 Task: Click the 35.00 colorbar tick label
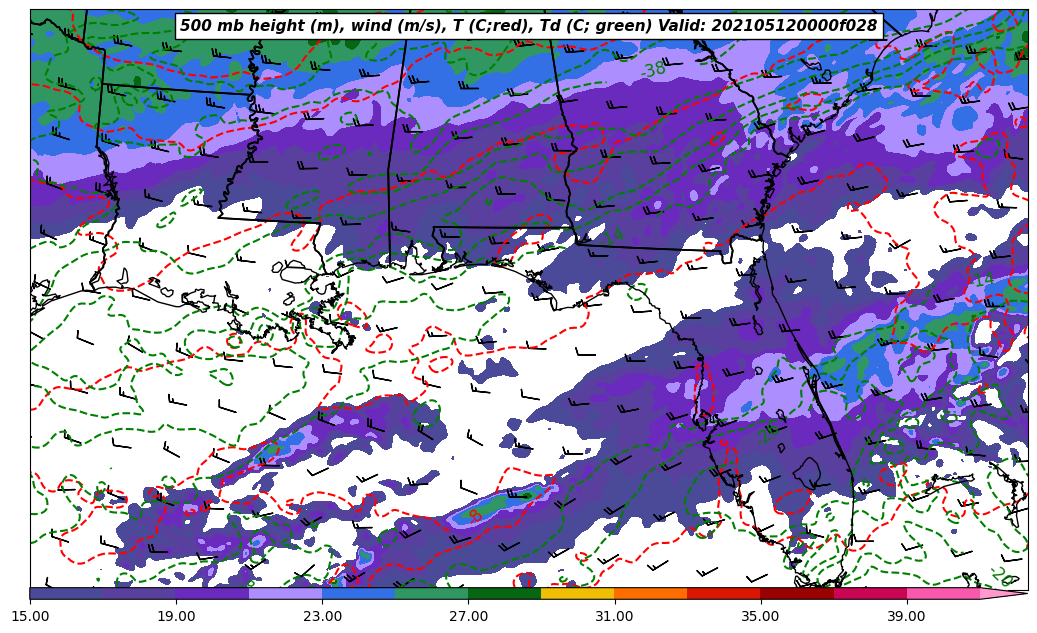[x=760, y=616]
